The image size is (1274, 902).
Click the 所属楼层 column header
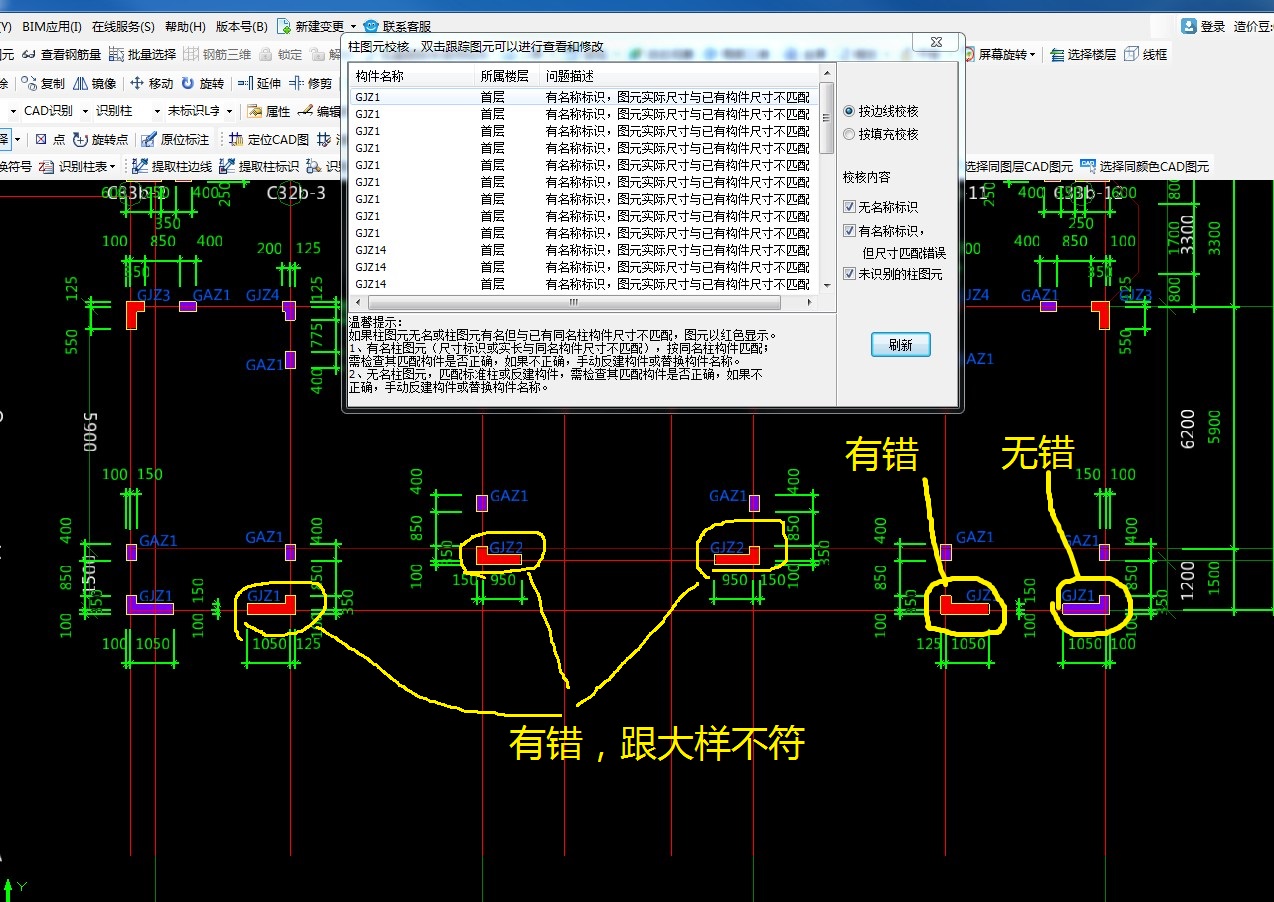coord(508,76)
